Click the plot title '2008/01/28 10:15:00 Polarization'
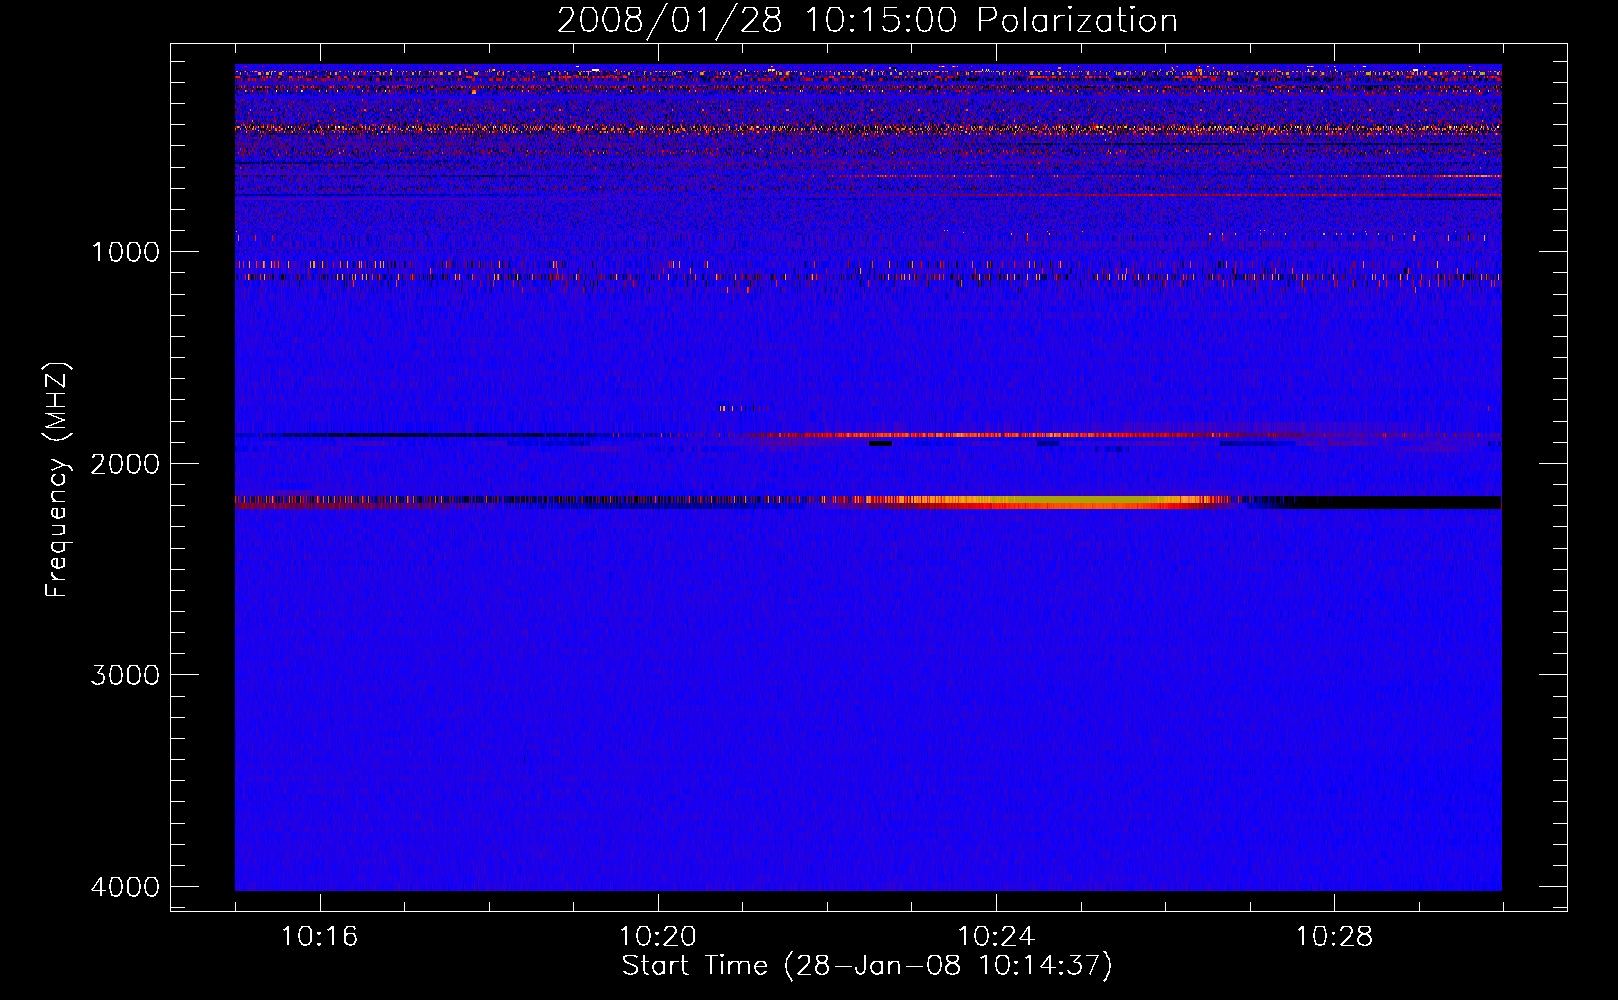The height and width of the screenshot is (1000, 1618). [867, 21]
